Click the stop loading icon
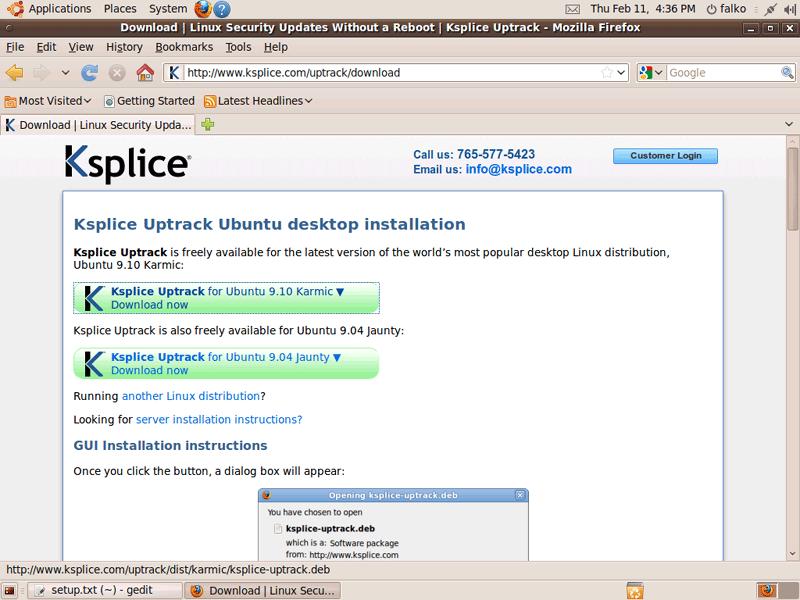 tap(117, 73)
